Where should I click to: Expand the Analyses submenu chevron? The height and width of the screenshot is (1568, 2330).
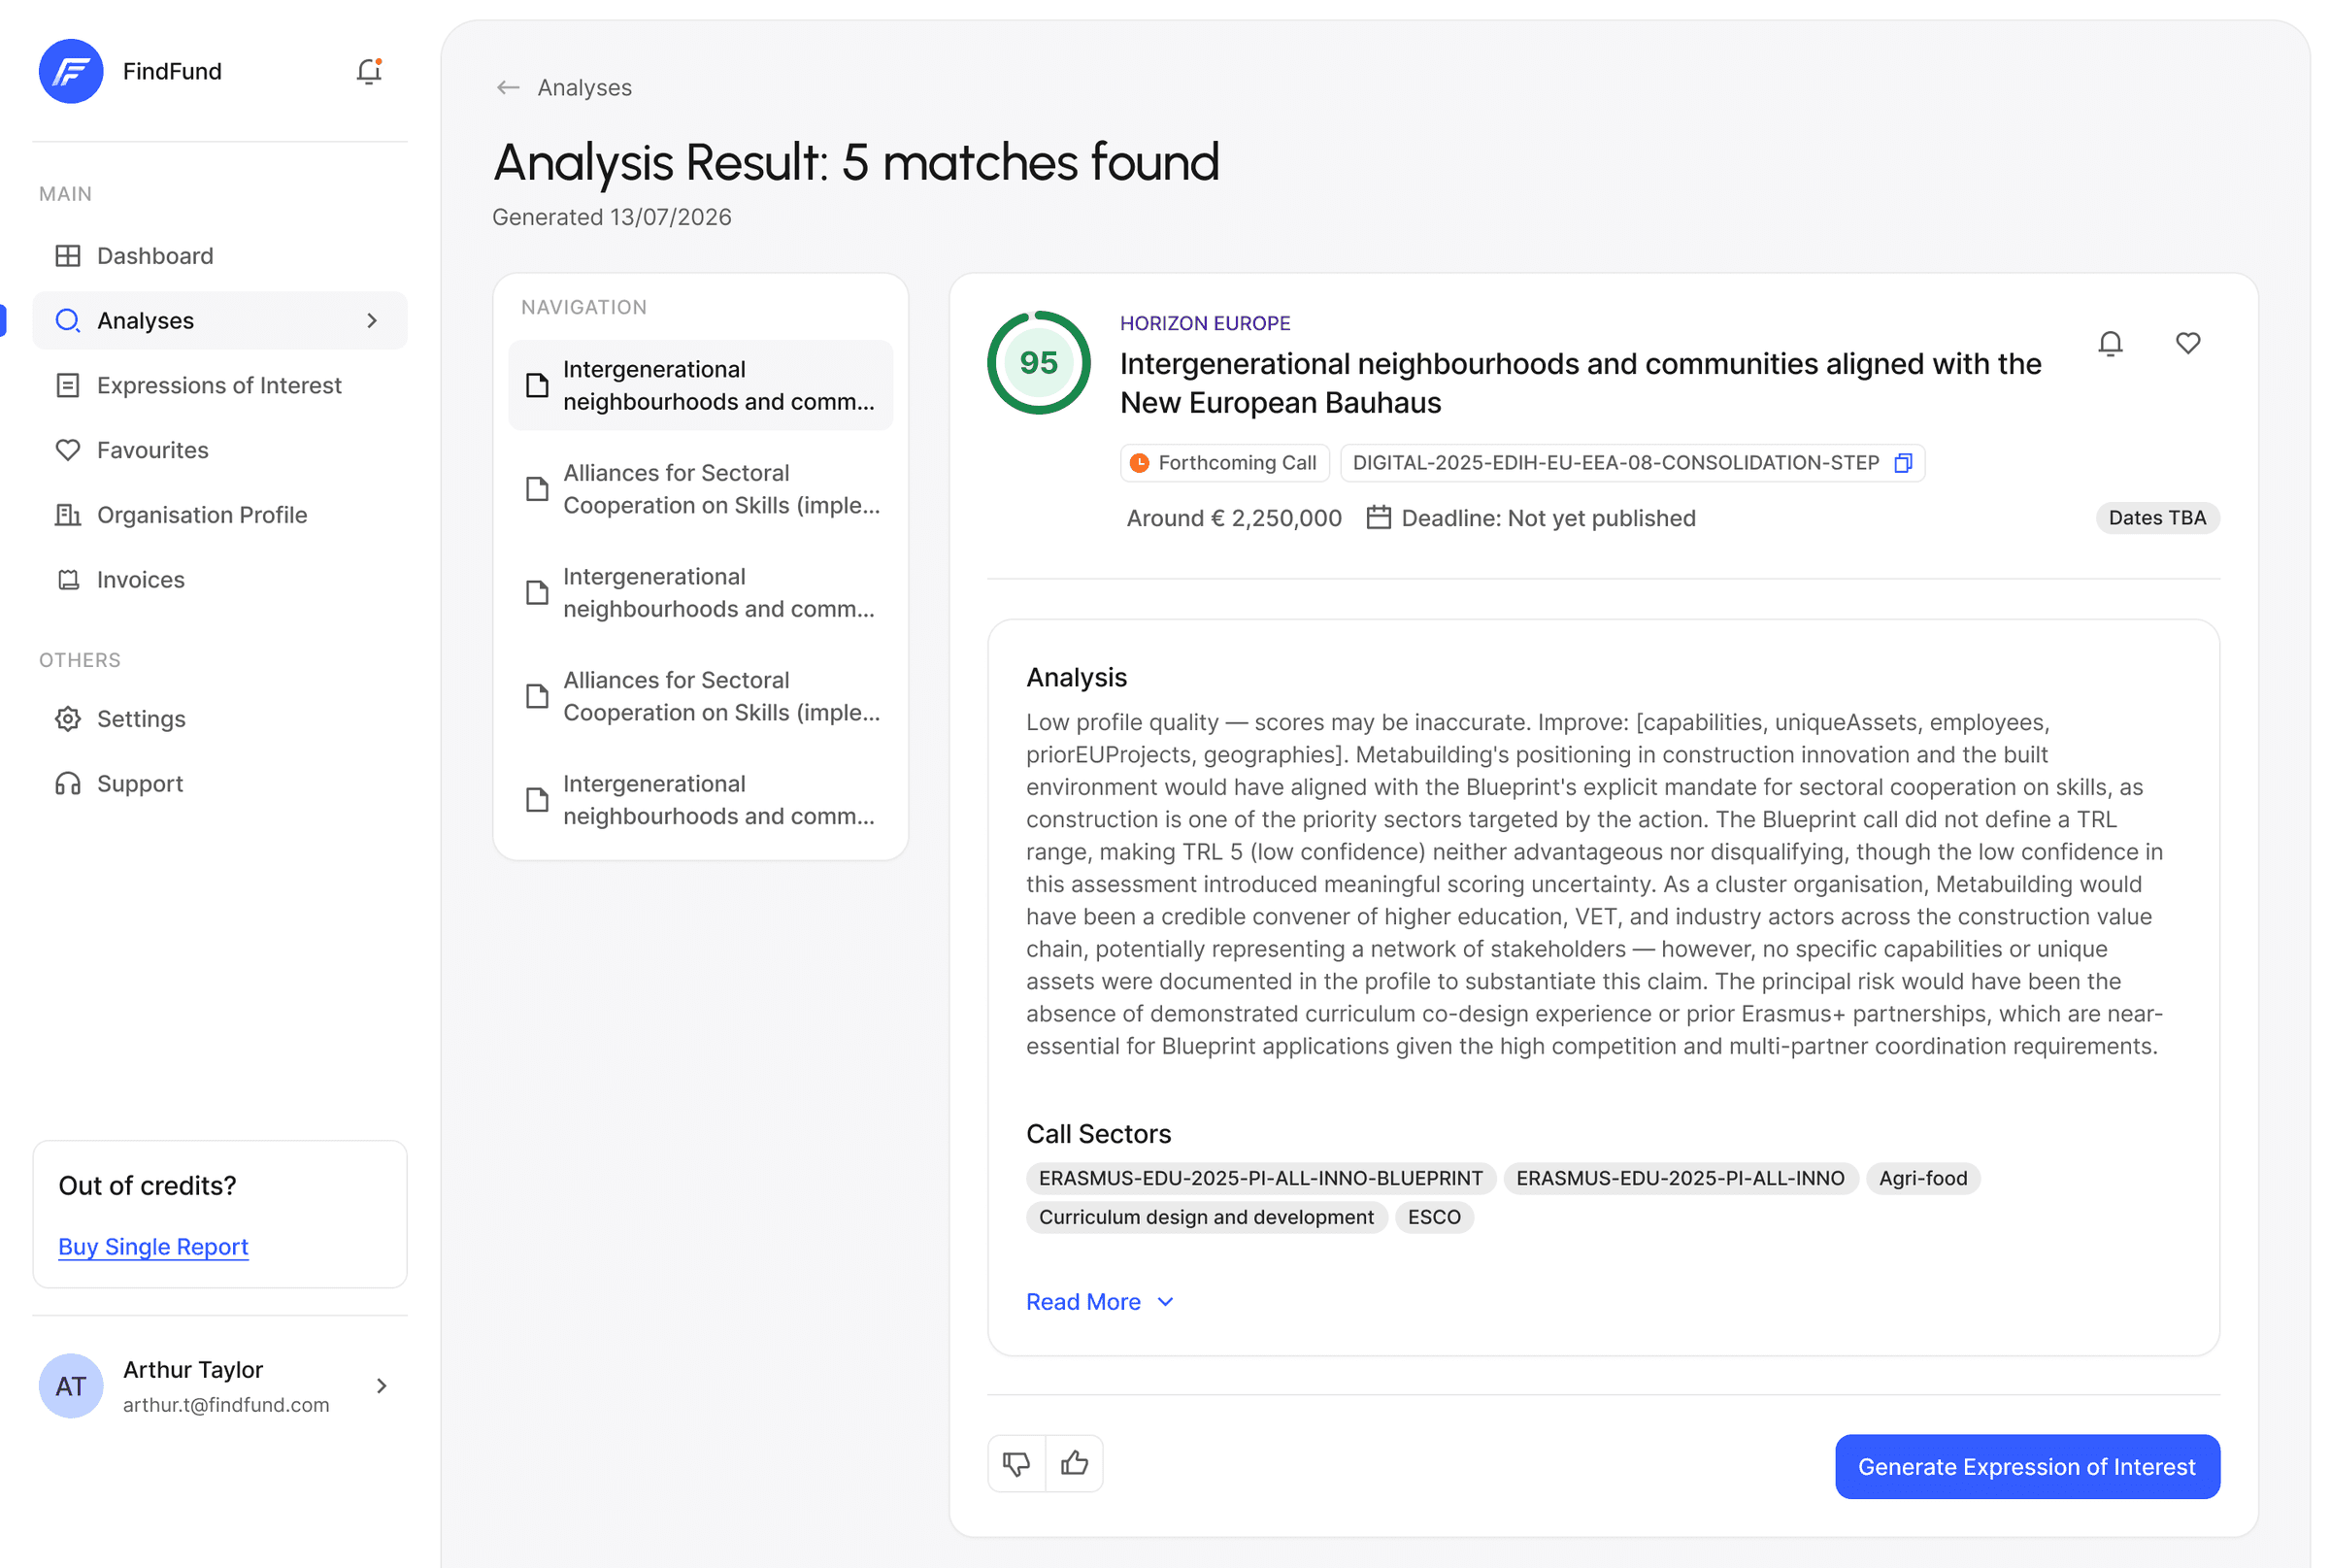(x=372, y=321)
